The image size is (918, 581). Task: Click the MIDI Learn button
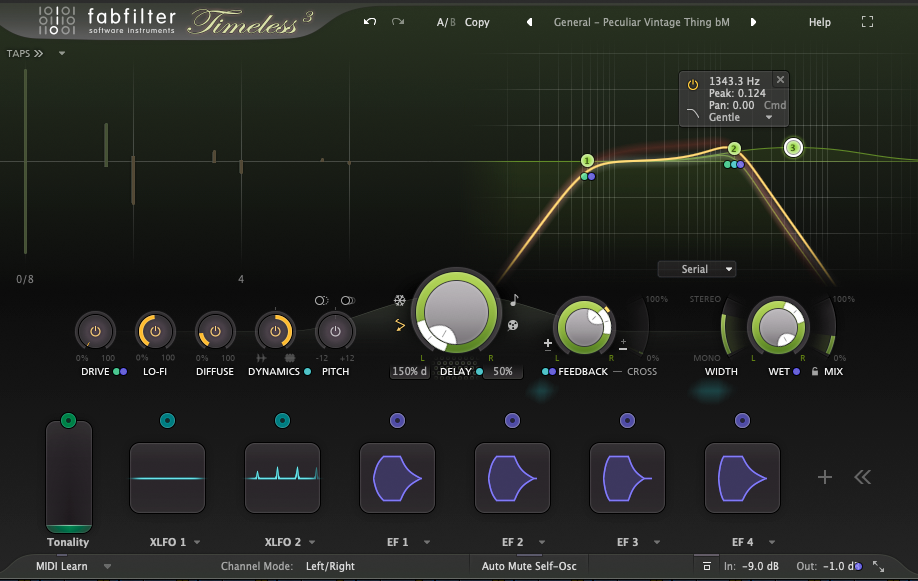point(61,566)
